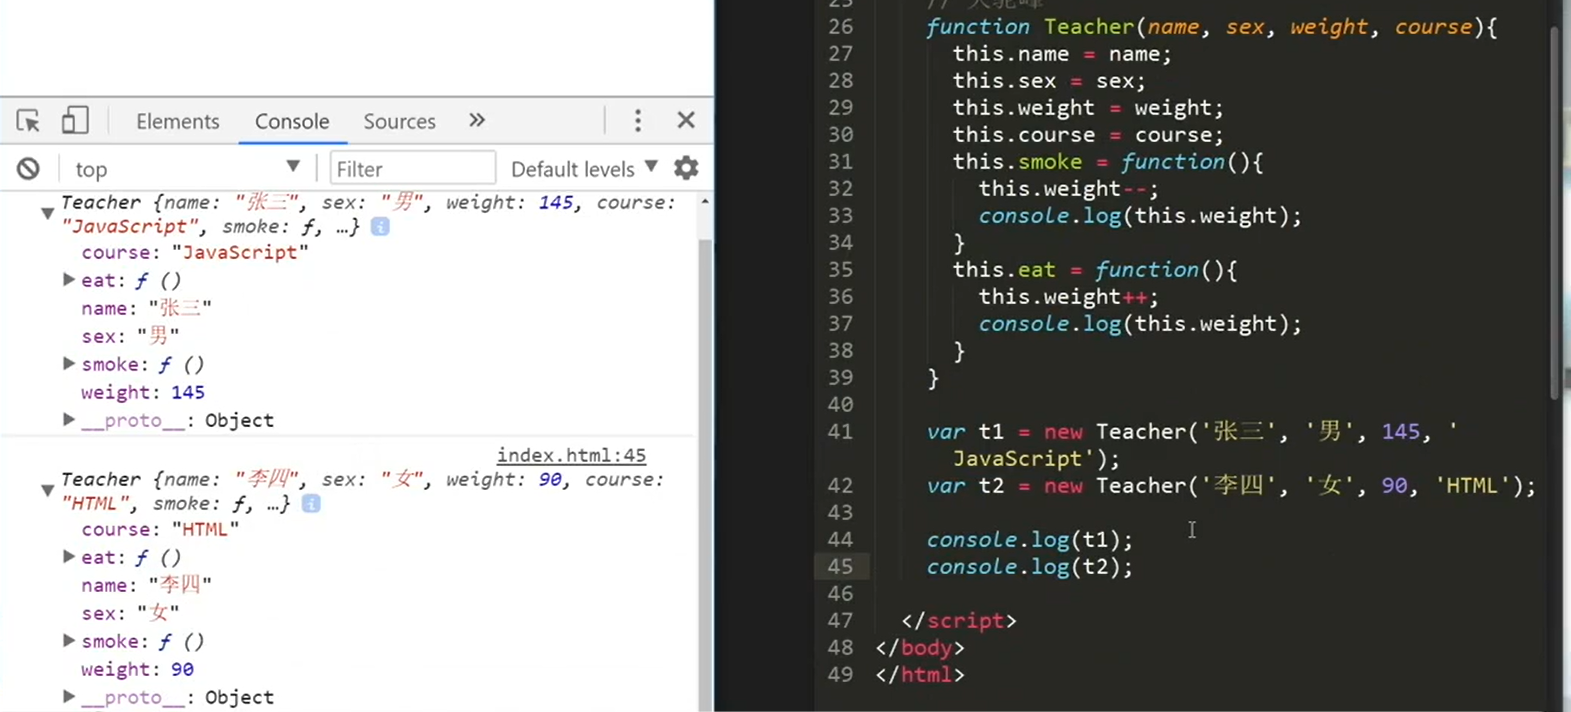Collapse the first Teacher object (张三)
1571x712 pixels.
pos(47,214)
